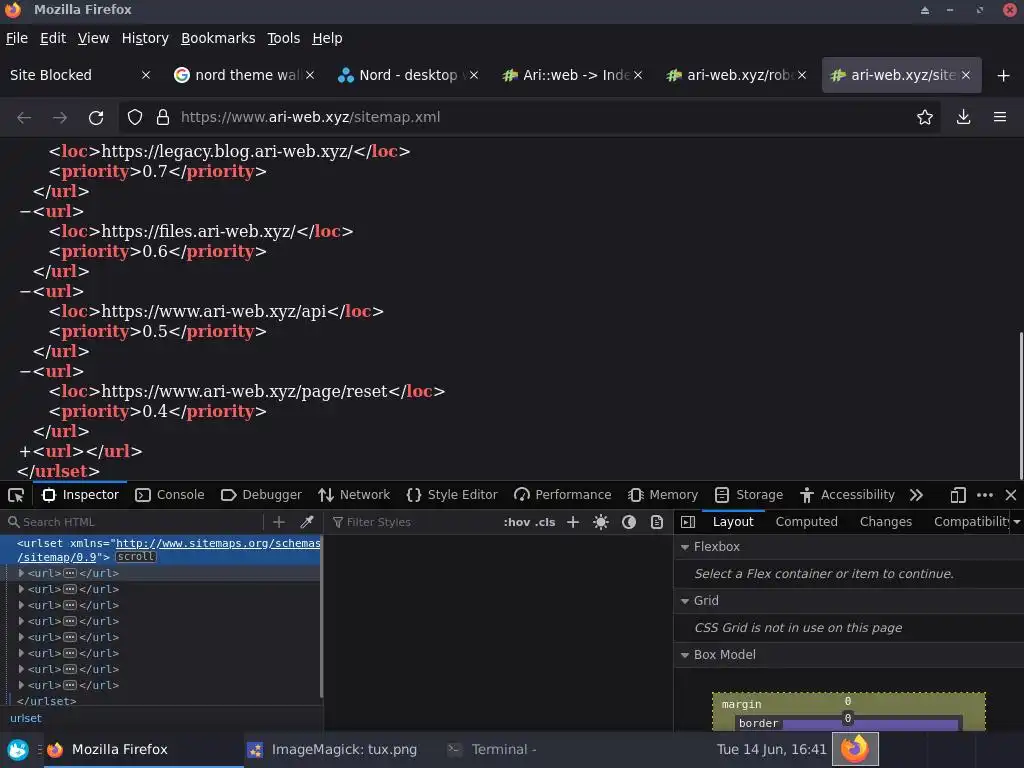This screenshot has width=1024, height=768.
Task: Reload the page with the refresh icon
Action: (x=96, y=118)
